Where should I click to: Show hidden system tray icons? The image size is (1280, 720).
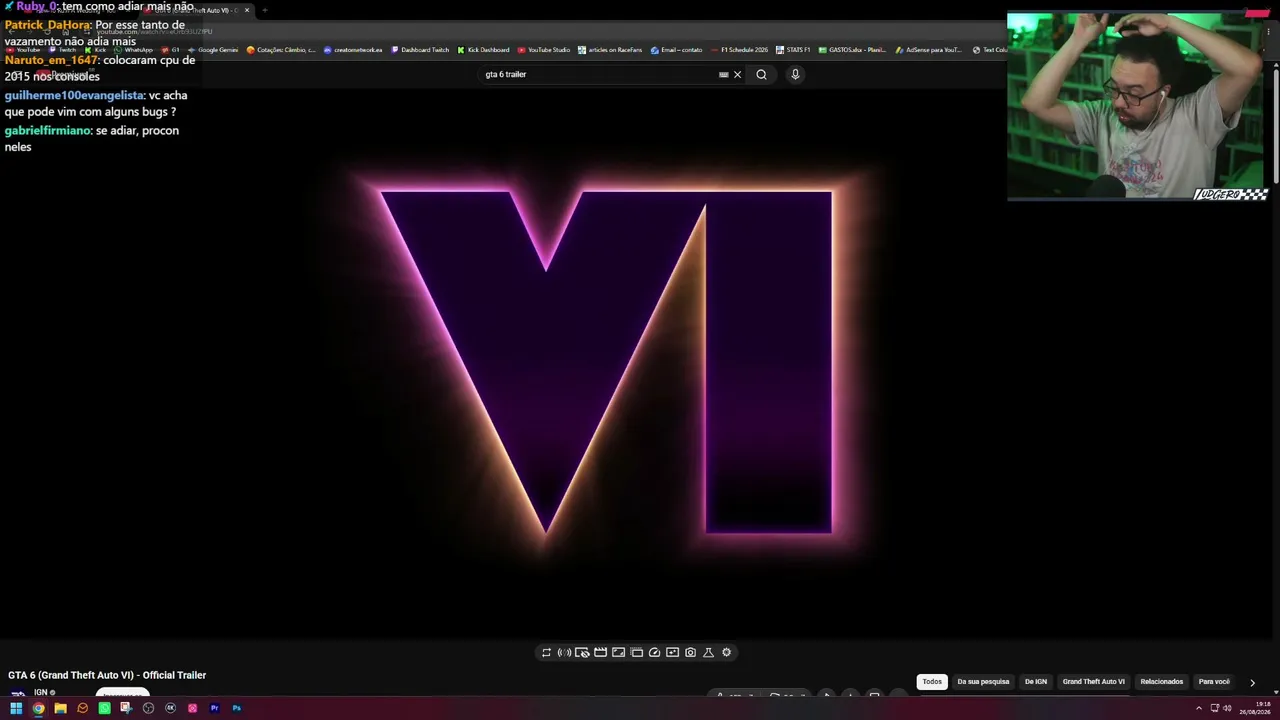pos(1199,708)
